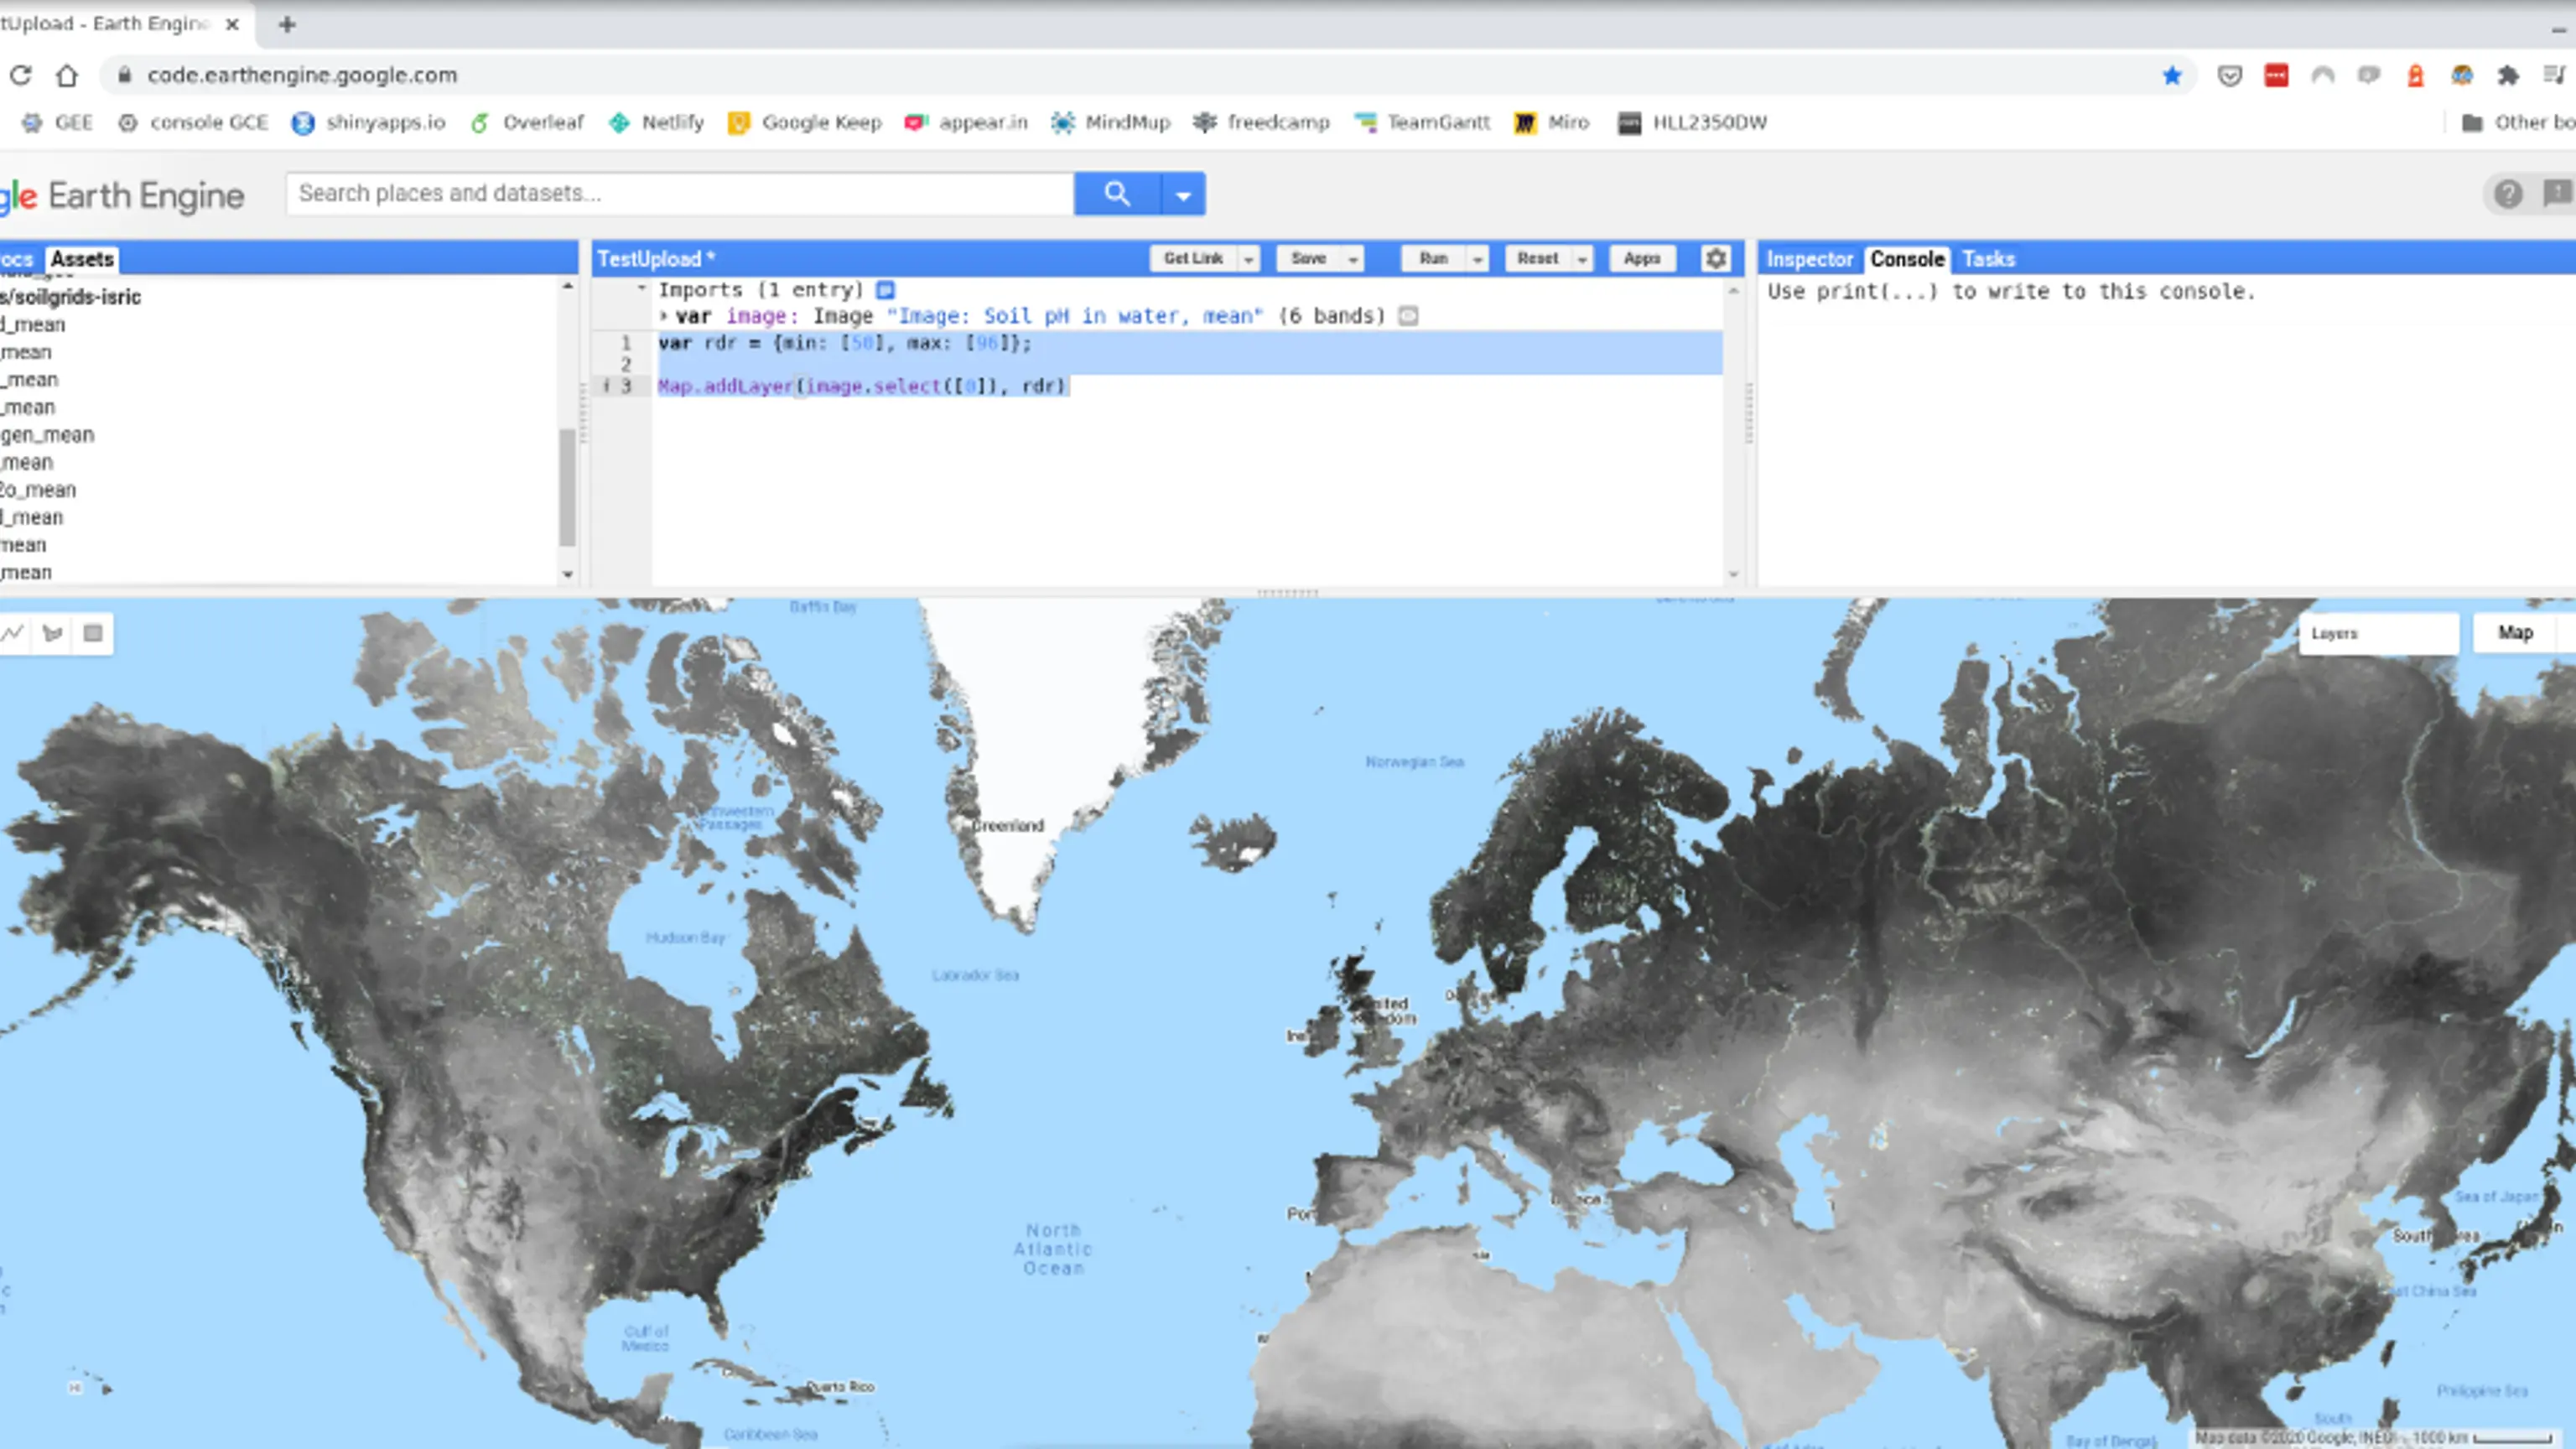
Task: Switch to the Inspector tab
Action: point(1809,259)
